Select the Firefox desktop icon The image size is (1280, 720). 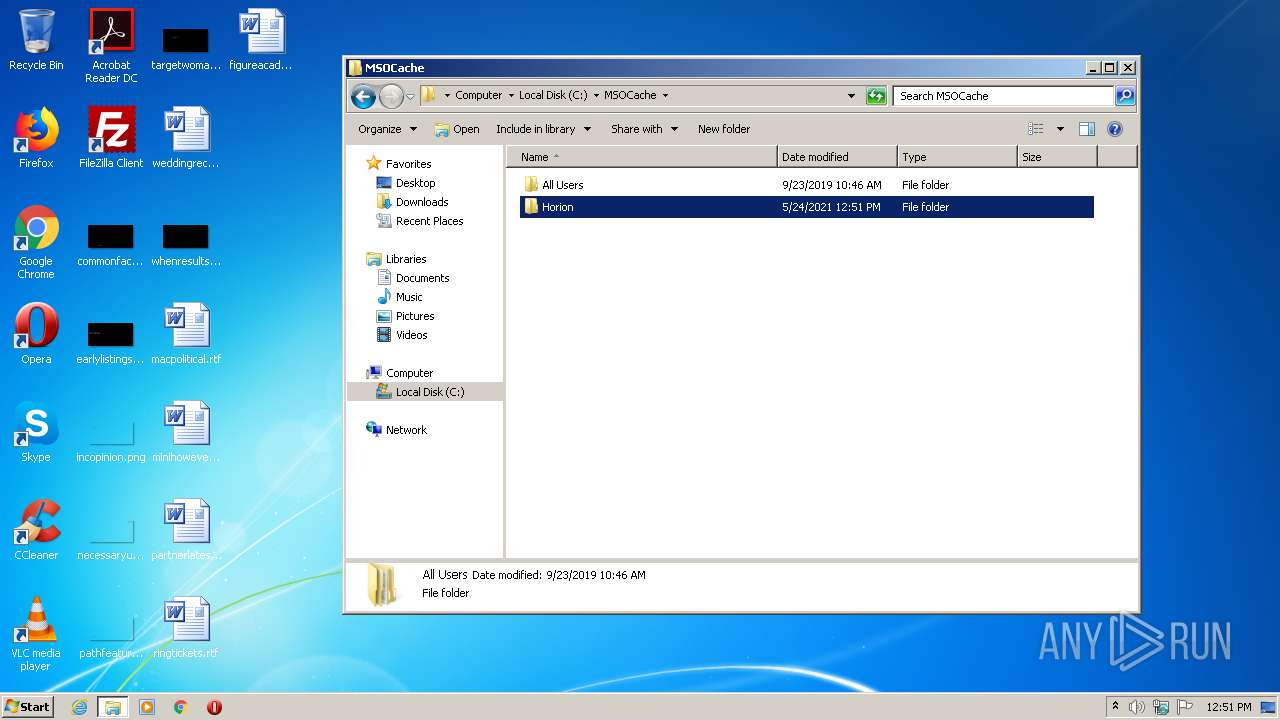(x=36, y=138)
